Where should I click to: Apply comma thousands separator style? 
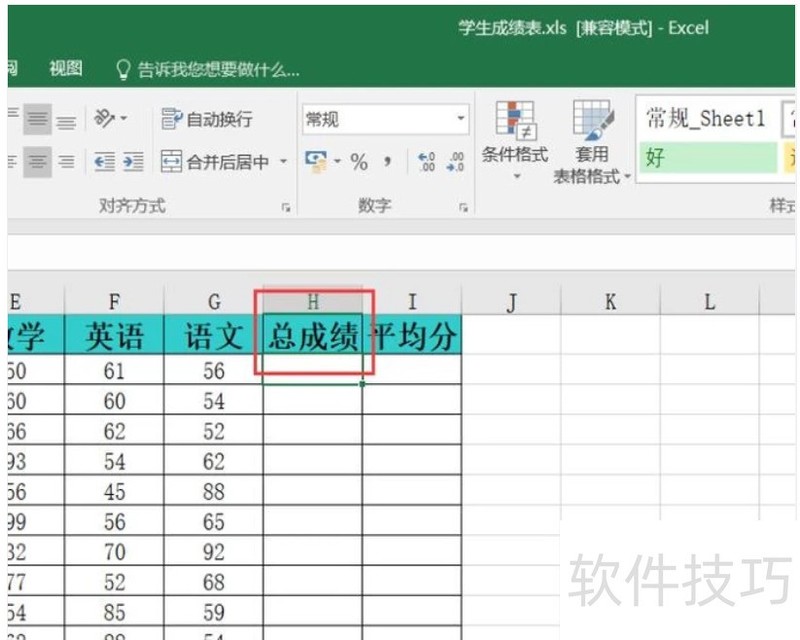pyautogui.click(x=387, y=162)
